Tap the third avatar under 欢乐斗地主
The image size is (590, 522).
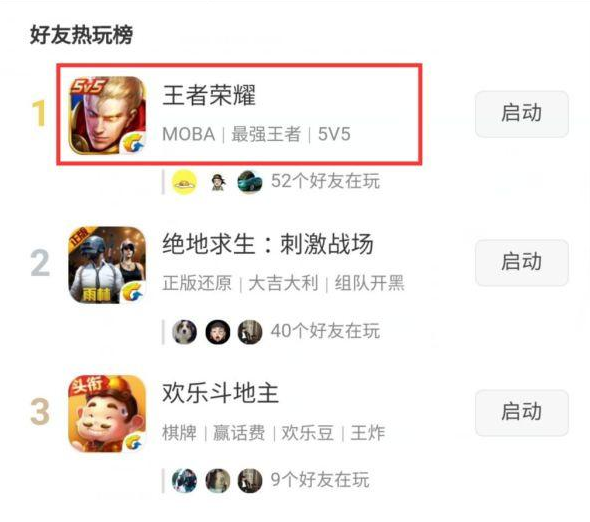click(250, 481)
